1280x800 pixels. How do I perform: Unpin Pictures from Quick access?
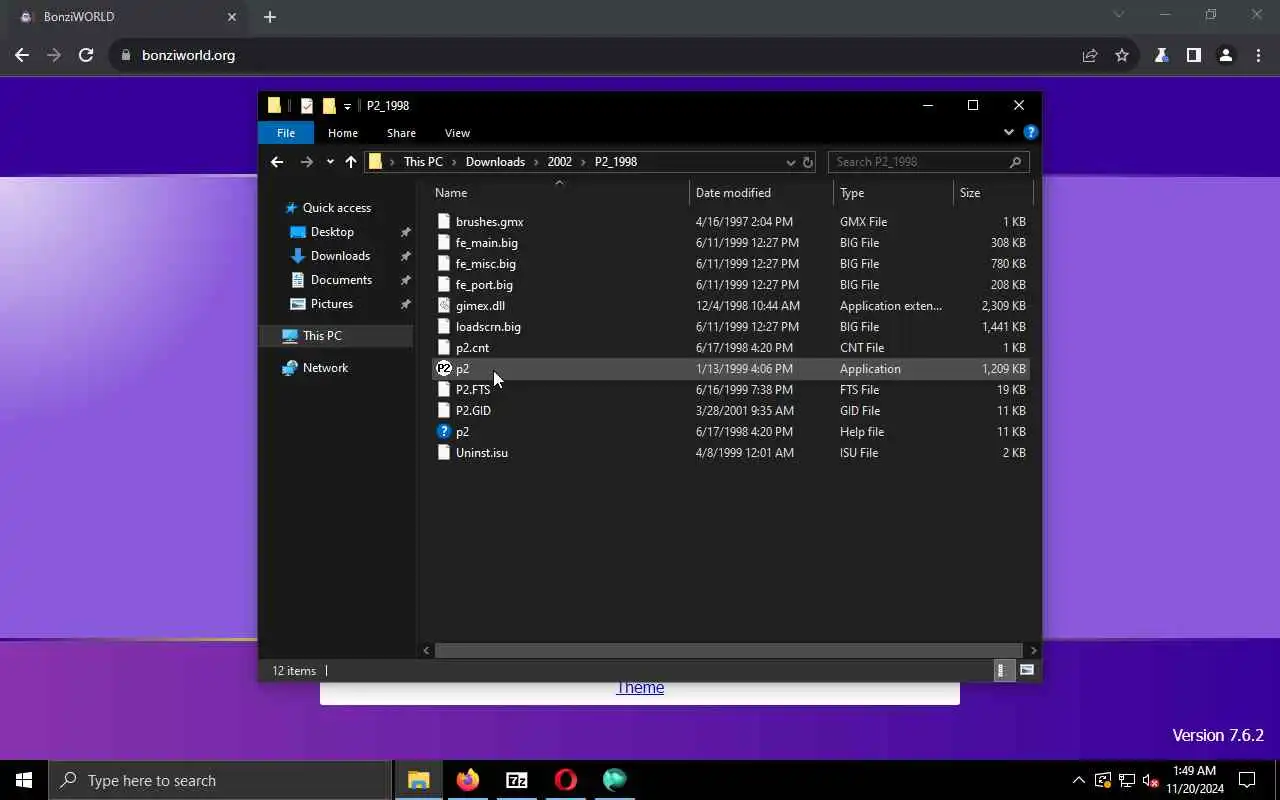click(405, 304)
